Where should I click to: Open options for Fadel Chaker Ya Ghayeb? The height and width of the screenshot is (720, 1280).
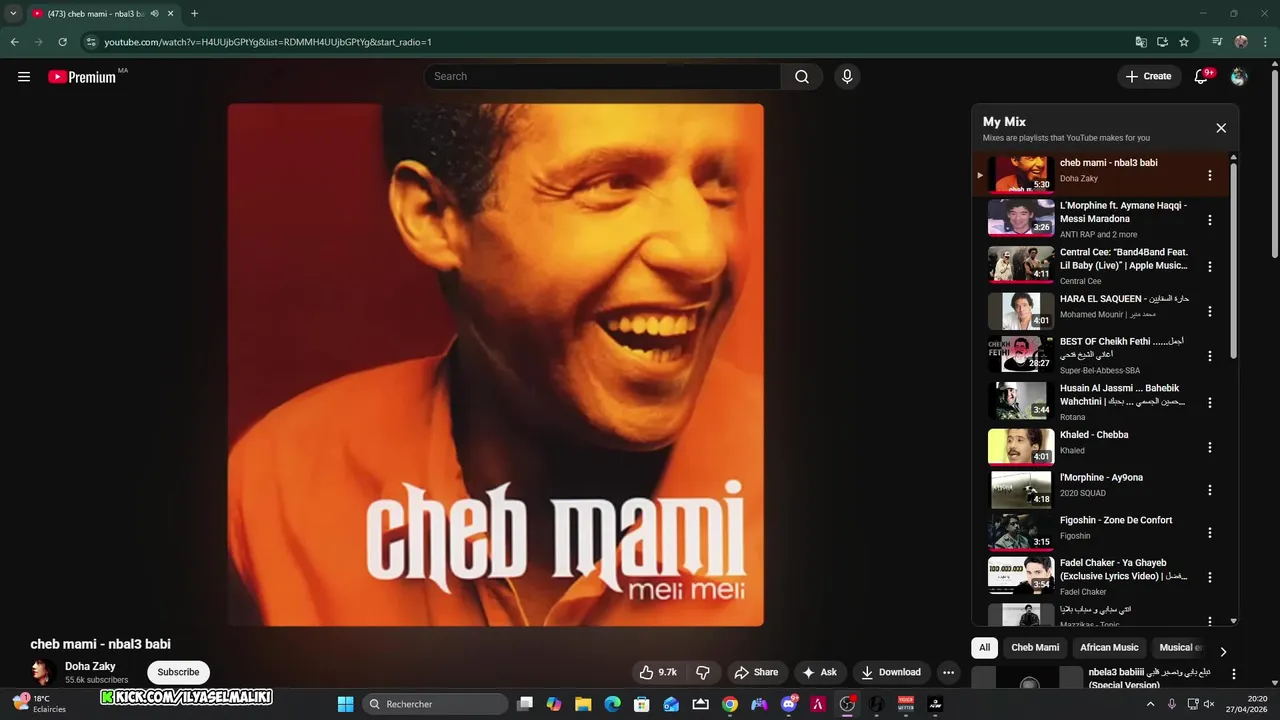tap(1209, 577)
